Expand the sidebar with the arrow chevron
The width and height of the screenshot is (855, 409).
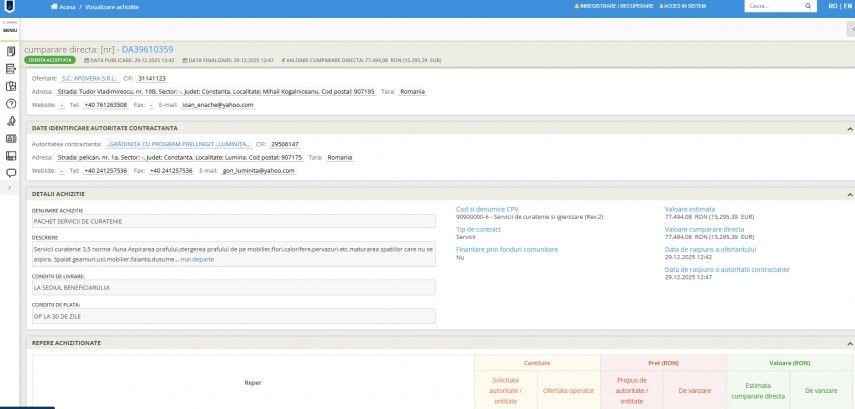tap(9, 187)
